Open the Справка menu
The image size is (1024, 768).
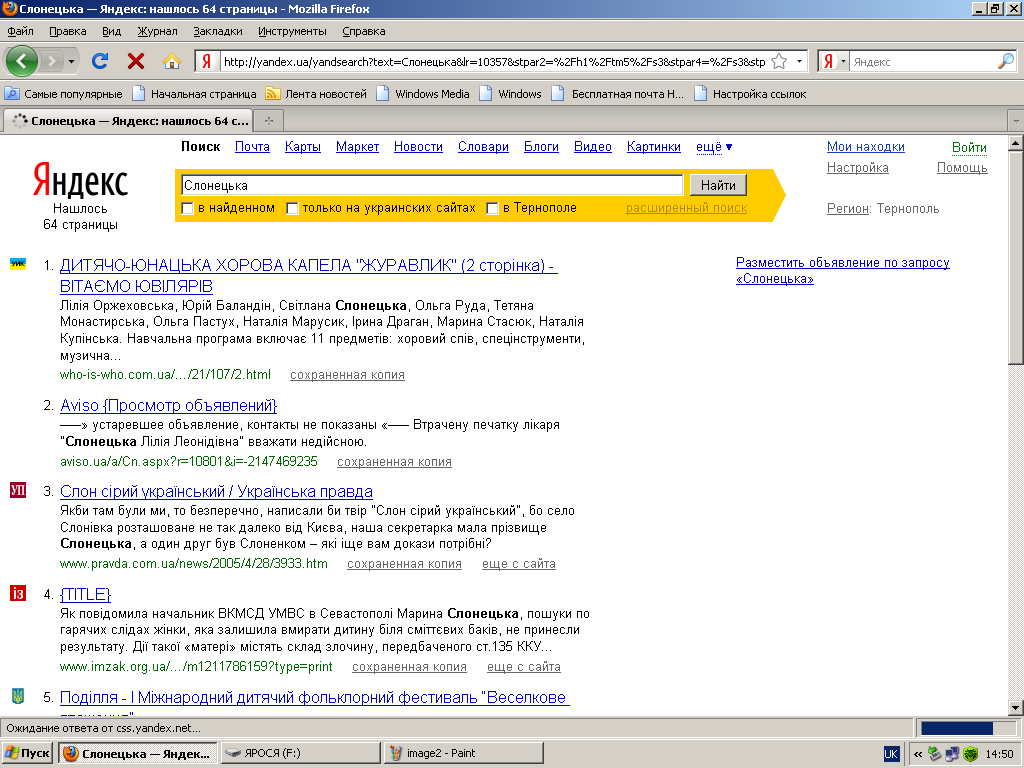point(364,31)
